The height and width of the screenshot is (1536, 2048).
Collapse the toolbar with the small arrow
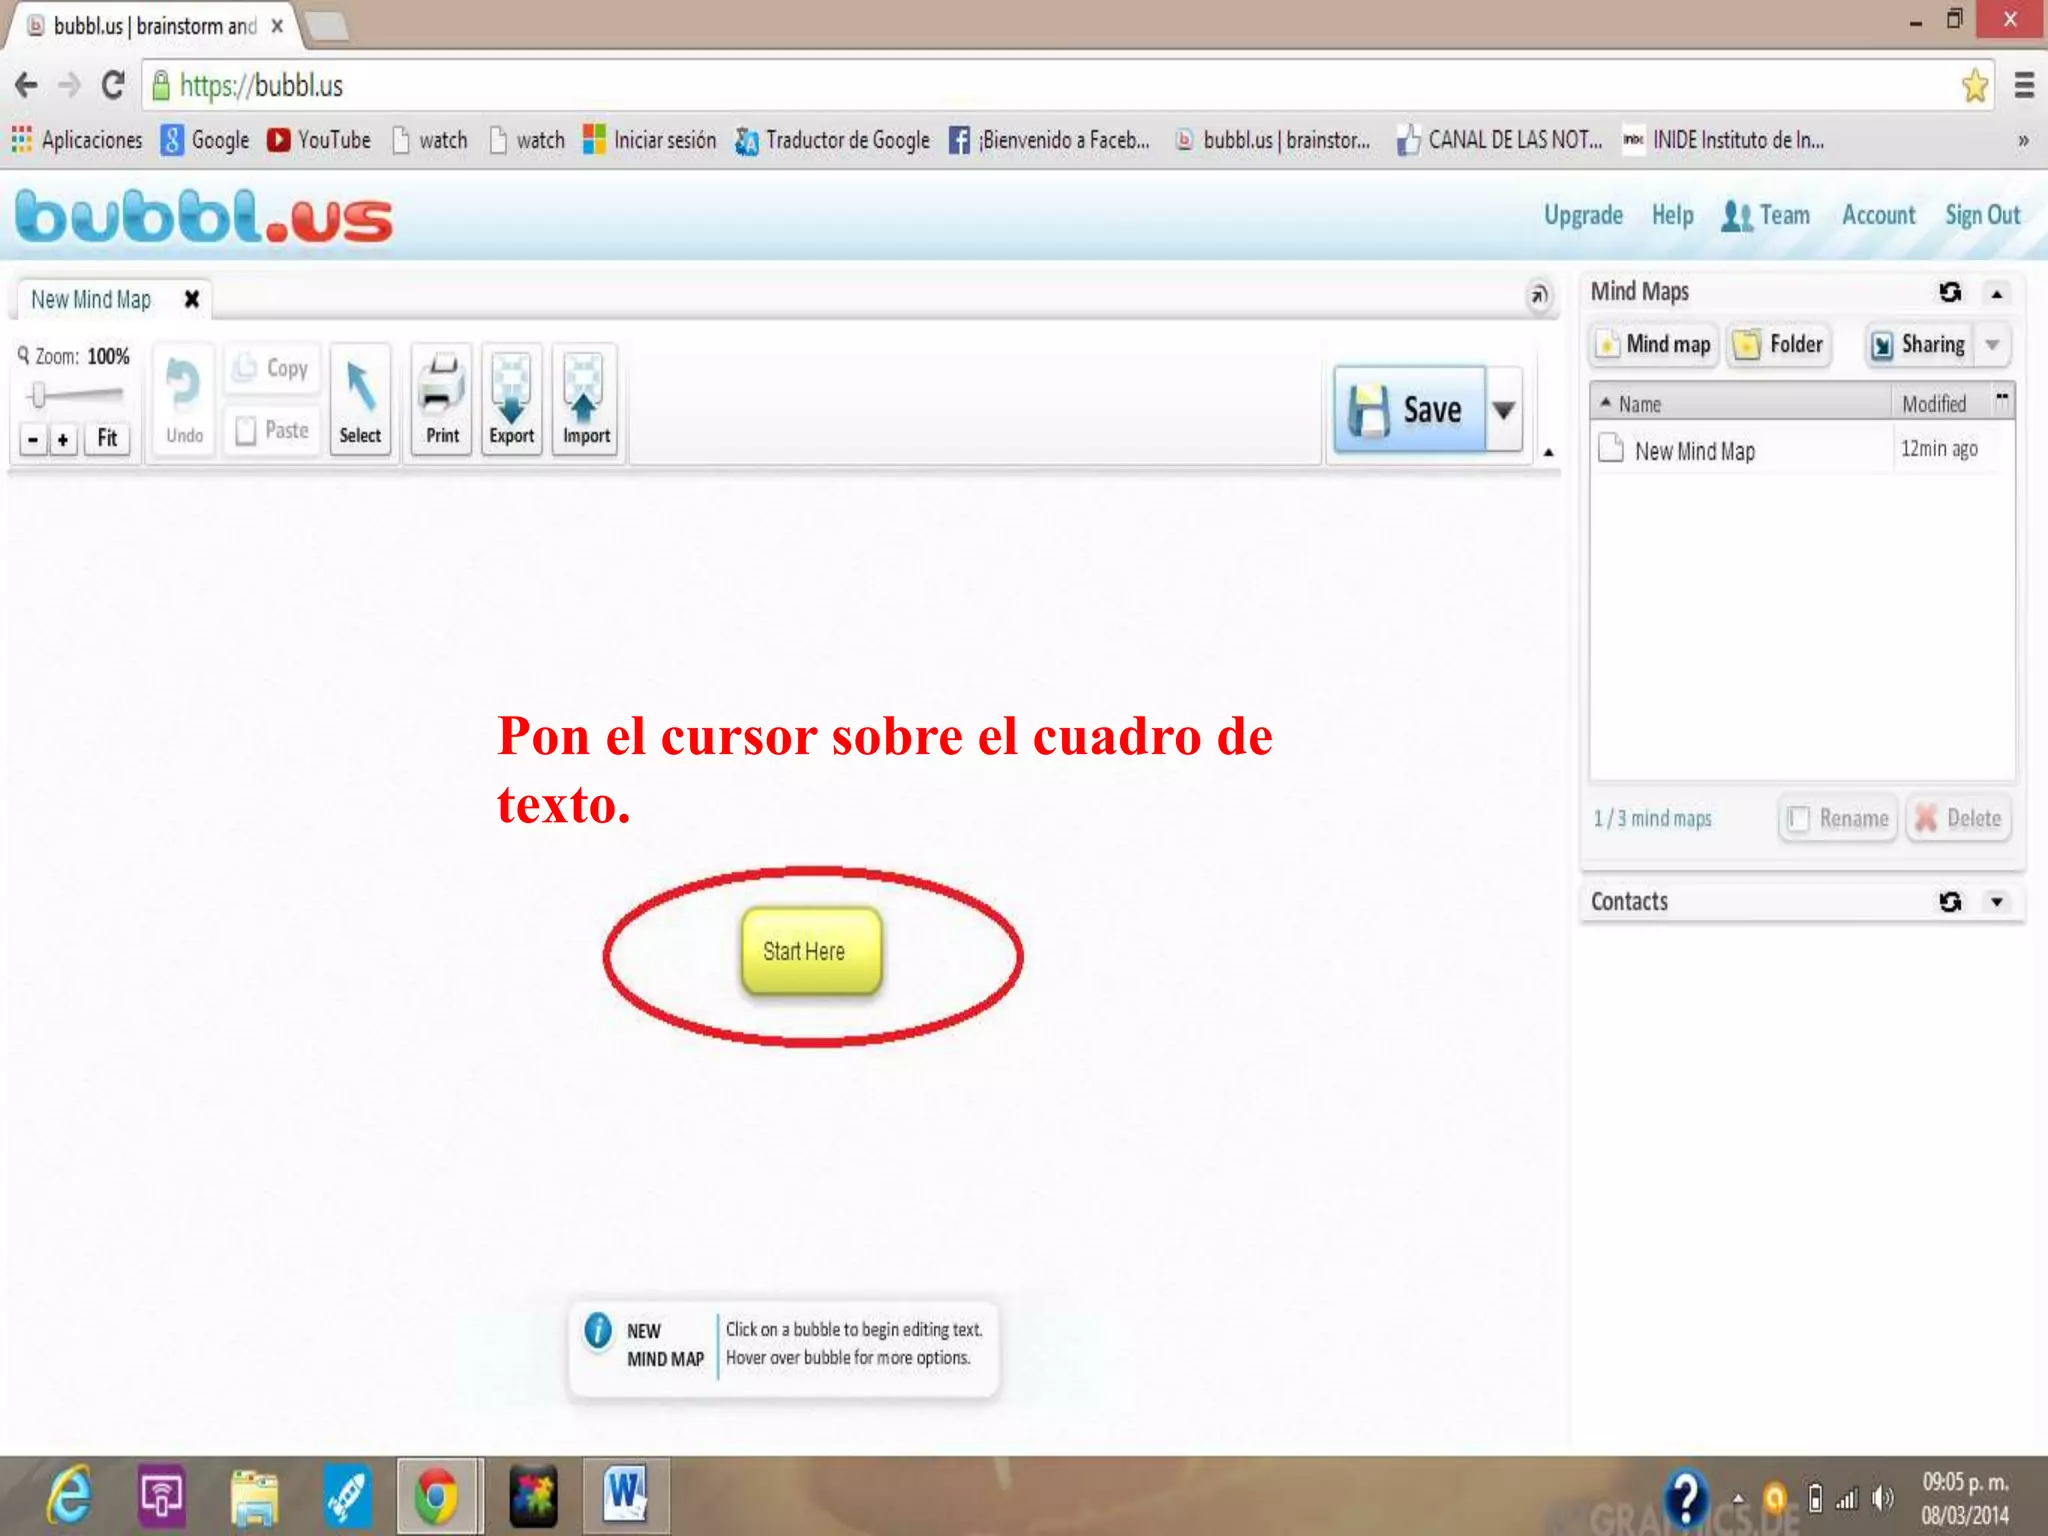point(1549,453)
